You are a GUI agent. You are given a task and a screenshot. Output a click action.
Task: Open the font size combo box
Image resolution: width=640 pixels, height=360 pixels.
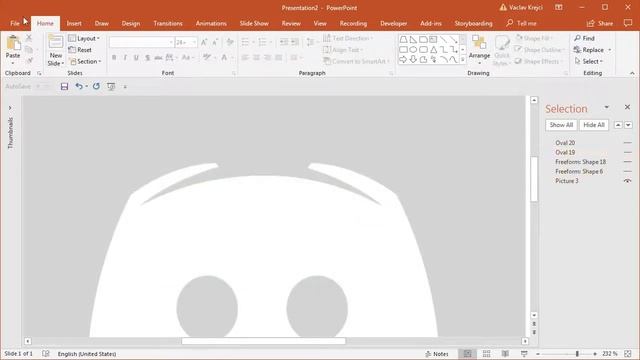pyautogui.click(x=186, y=42)
